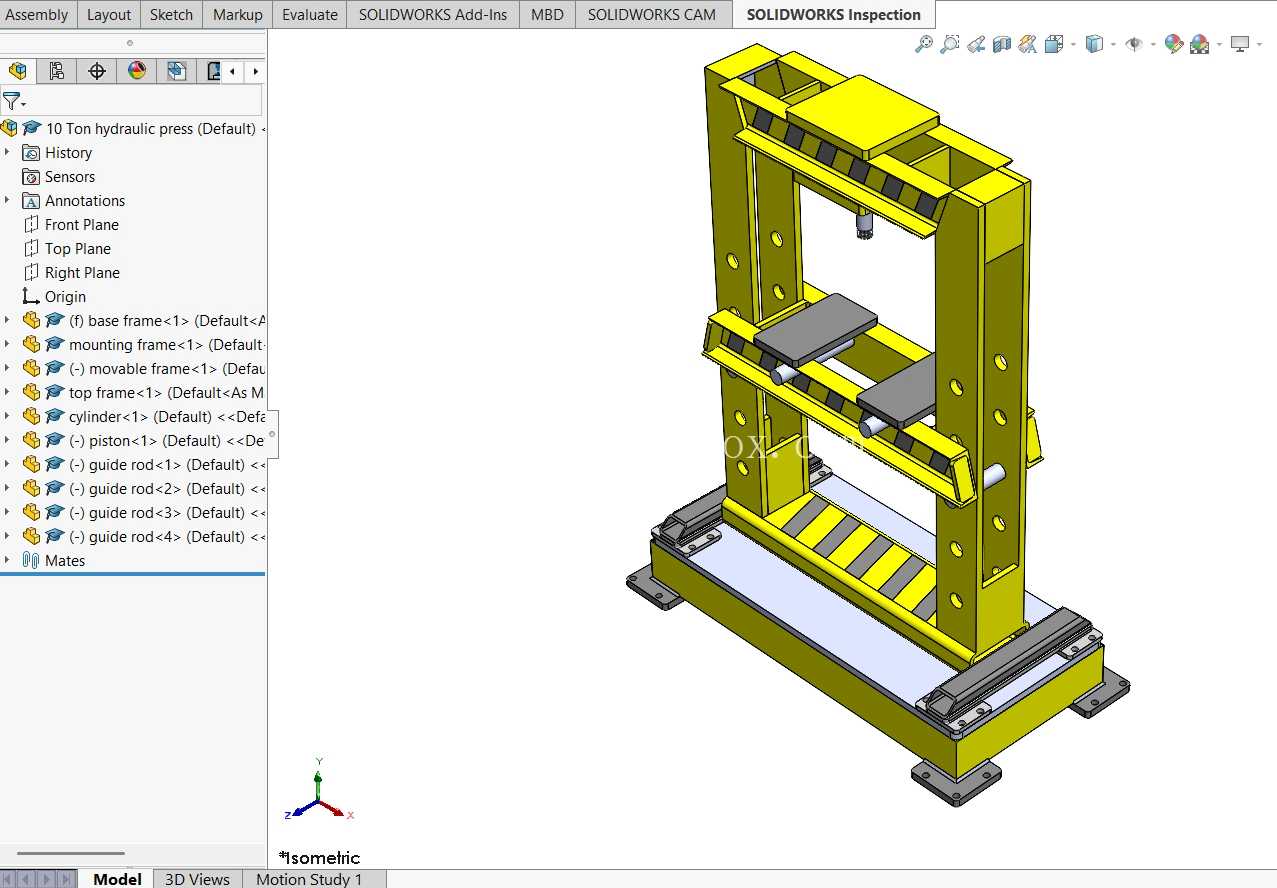Image resolution: width=1277 pixels, height=888 pixels.
Task: Click the Apply Scene icon
Action: coord(1199,44)
